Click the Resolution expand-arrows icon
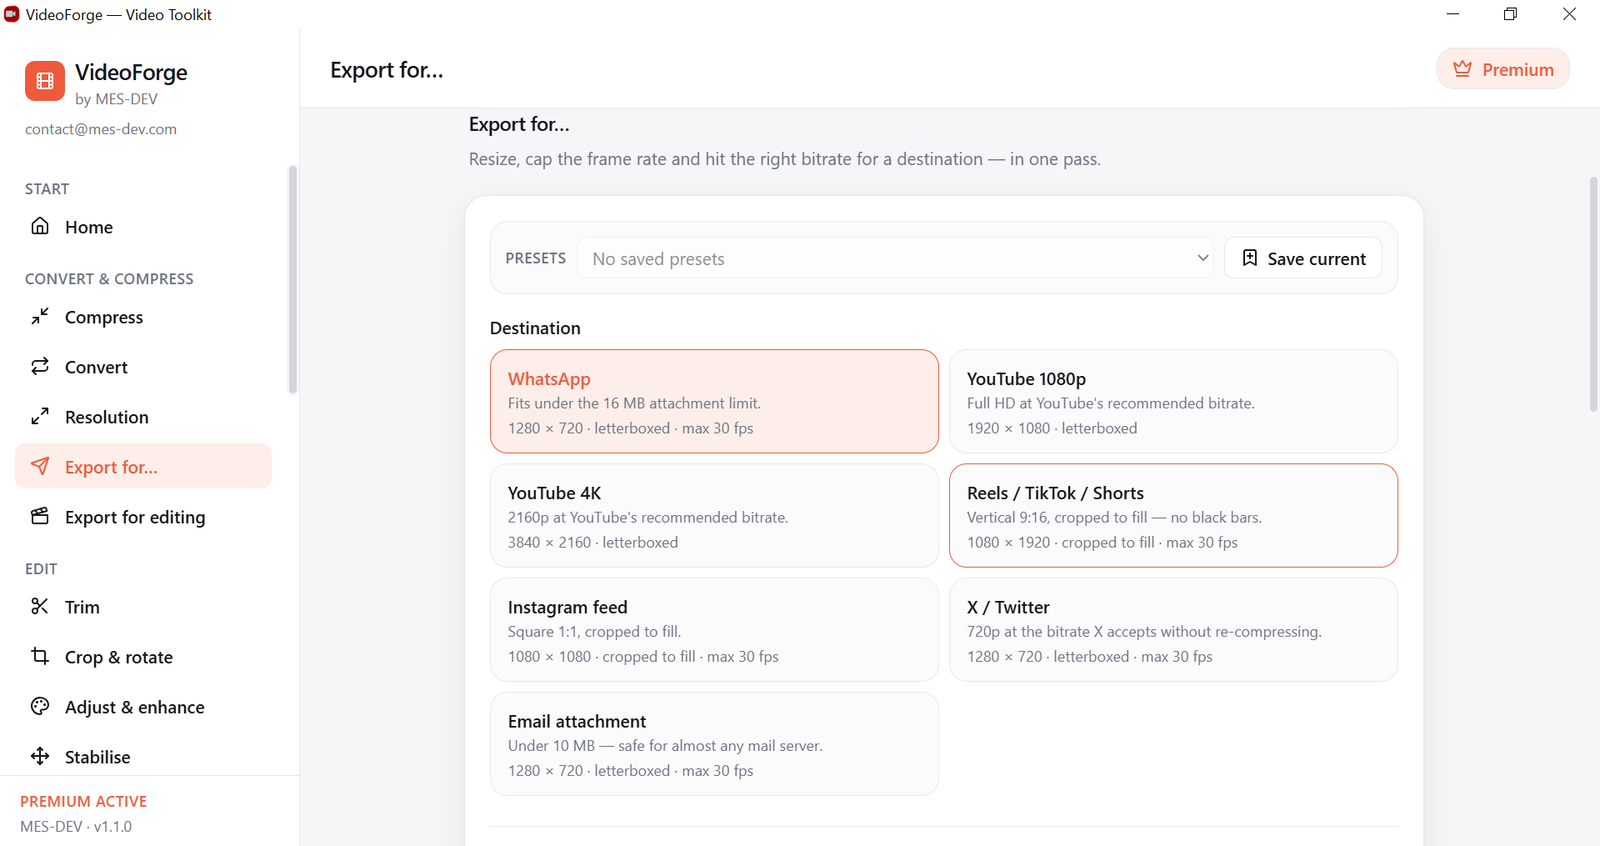The width and height of the screenshot is (1600, 846). 40,416
